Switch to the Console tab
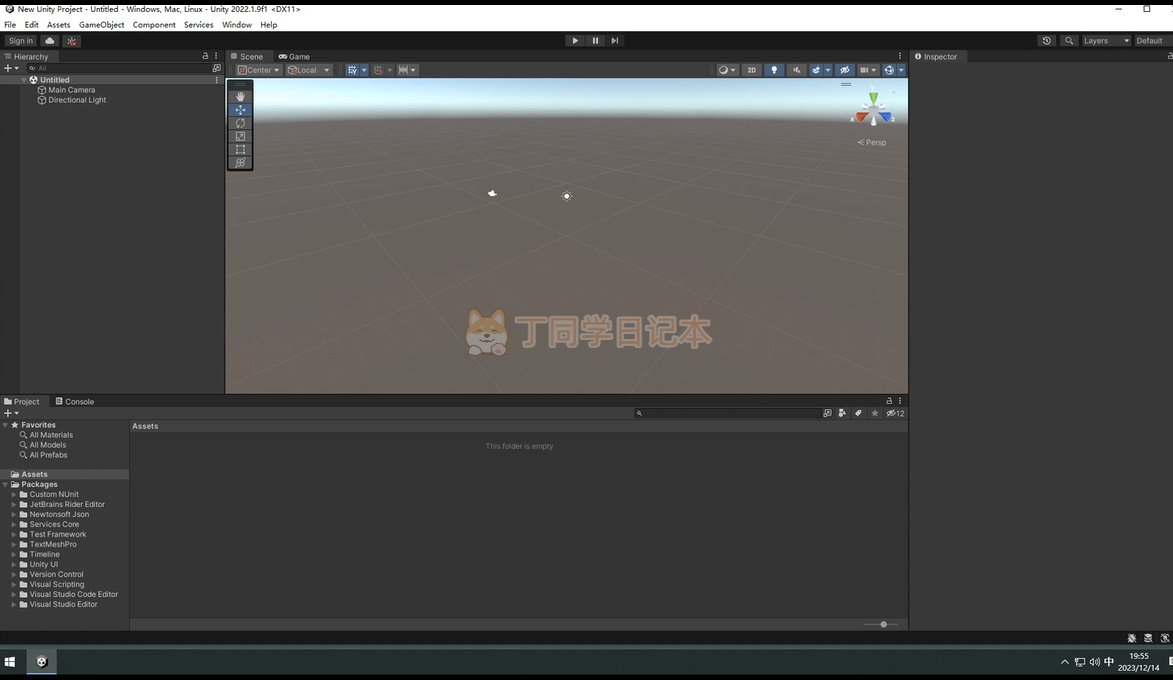Image resolution: width=1173 pixels, height=680 pixels. click(x=75, y=402)
